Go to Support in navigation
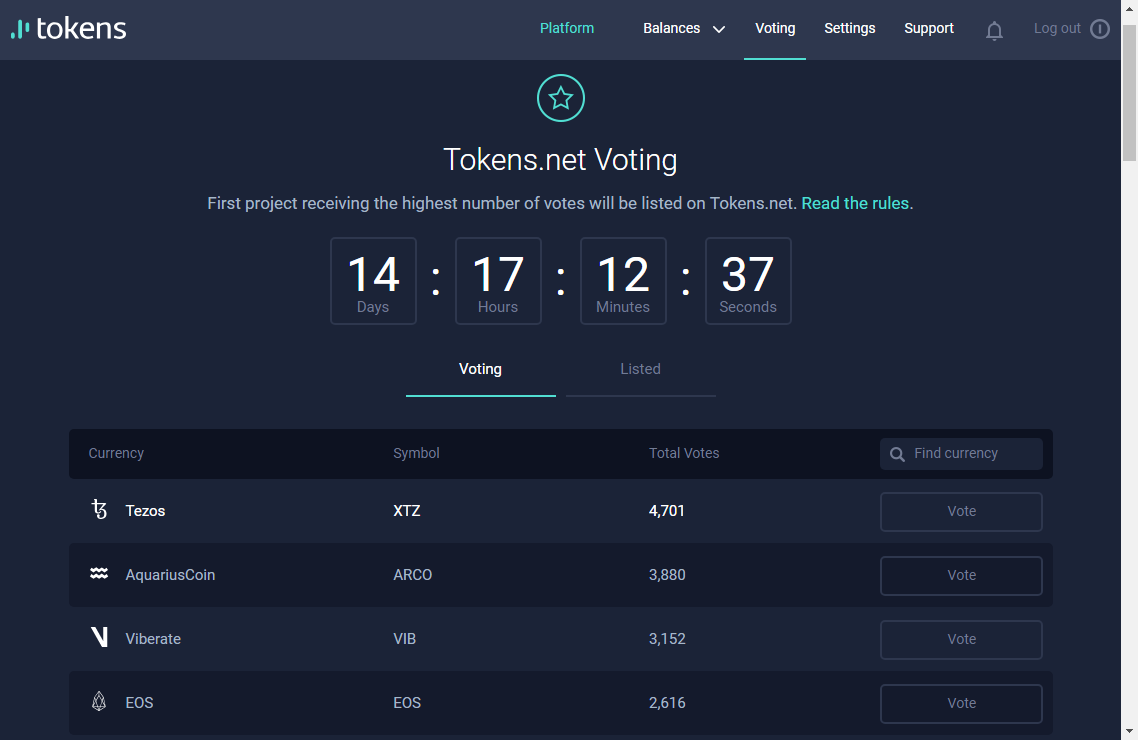This screenshot has height=740, width=1138. (x=928, y=28)
